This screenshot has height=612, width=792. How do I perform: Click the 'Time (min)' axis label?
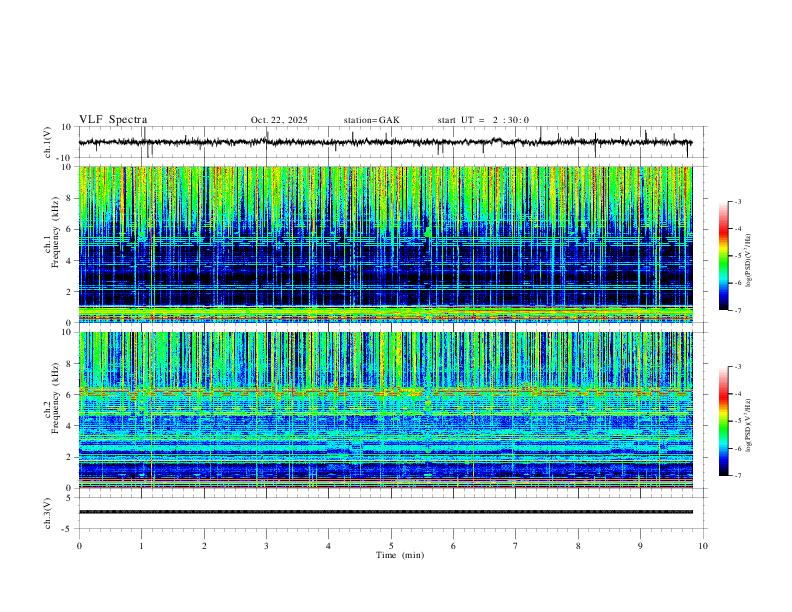pyautogui.click(x=400, y=555)
